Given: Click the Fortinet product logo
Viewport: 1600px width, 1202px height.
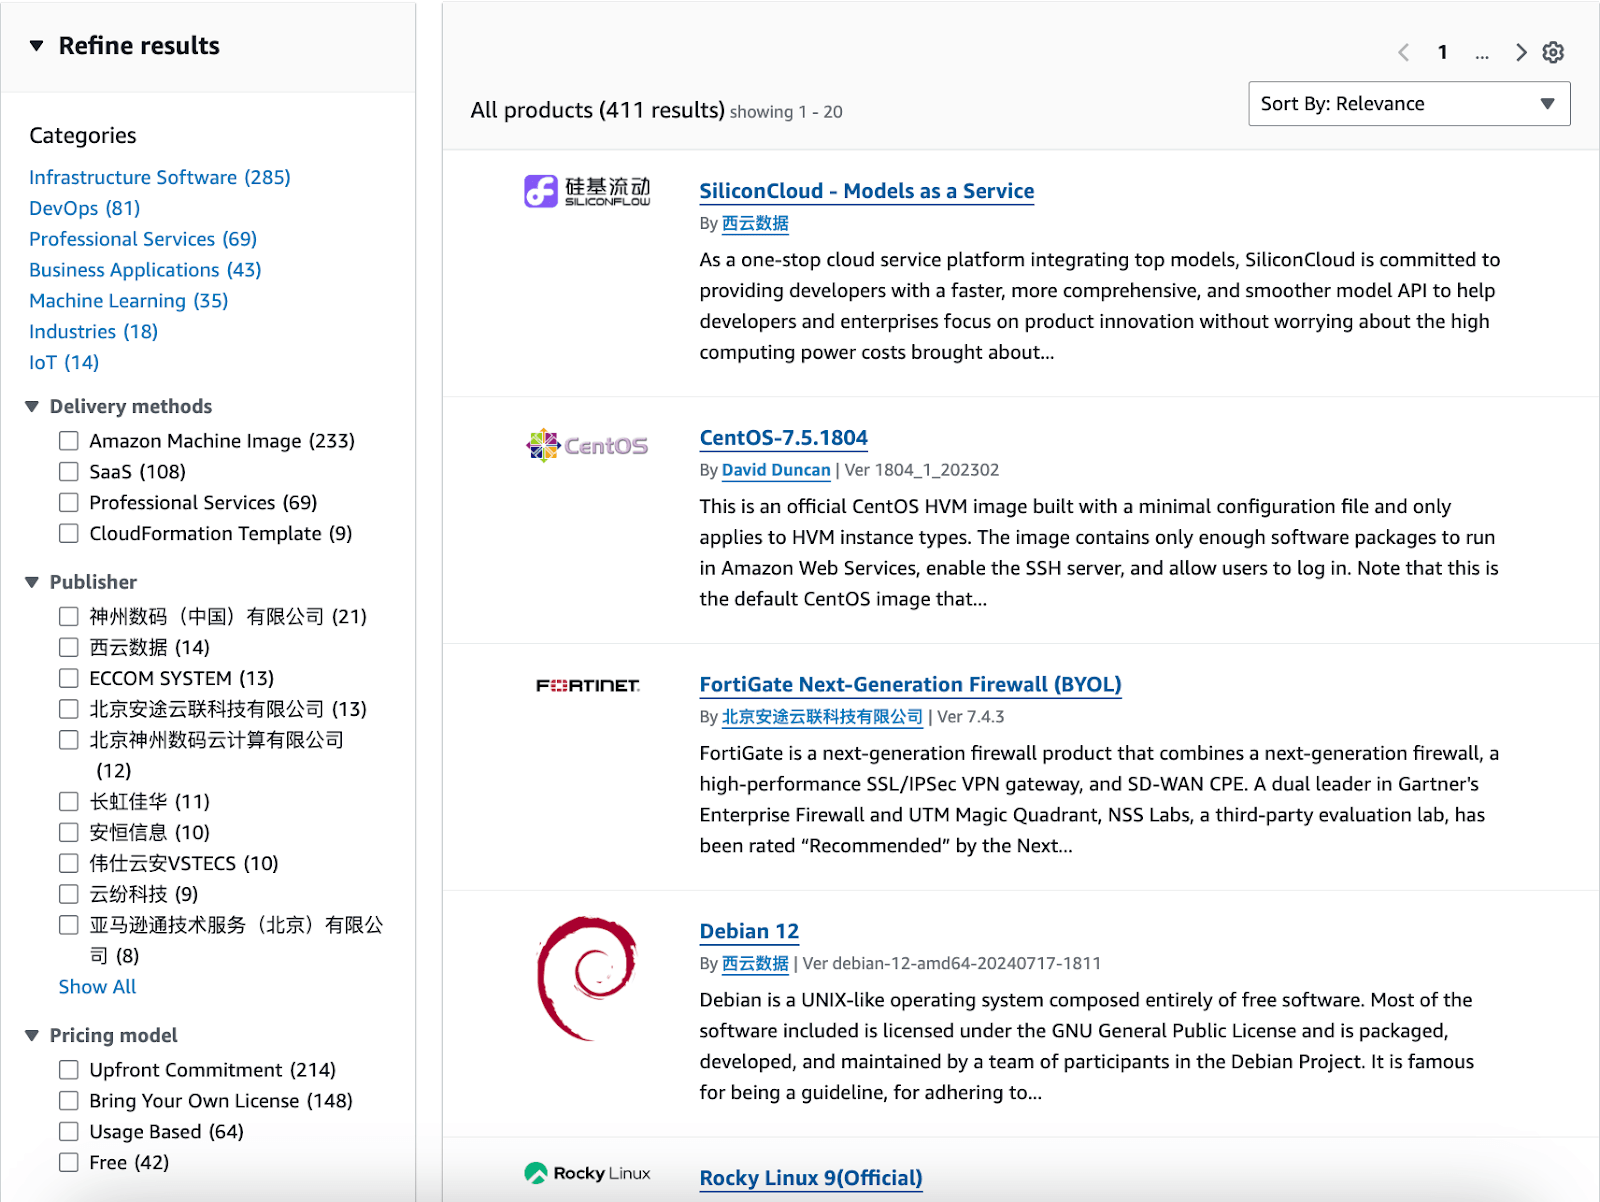Looking at the screenshot, I should point(587,685).
